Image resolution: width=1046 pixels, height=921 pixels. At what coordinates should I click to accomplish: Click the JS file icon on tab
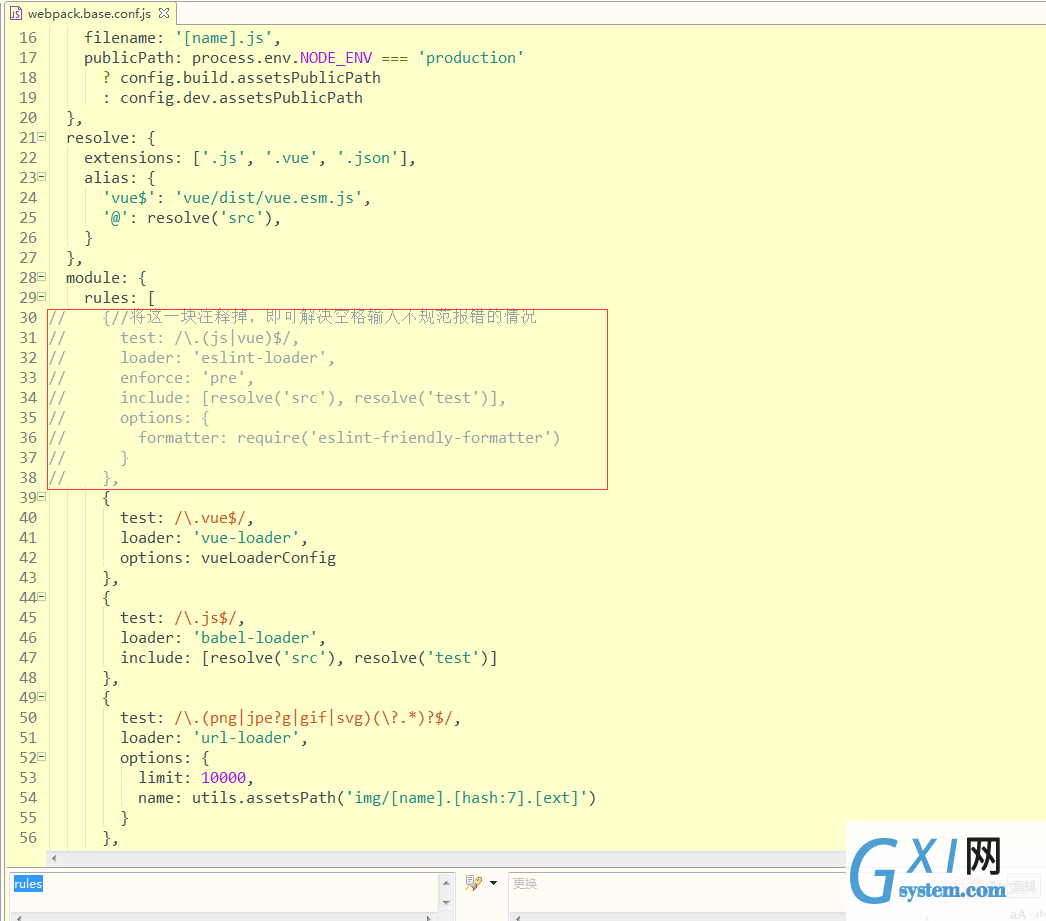(16, 13)
